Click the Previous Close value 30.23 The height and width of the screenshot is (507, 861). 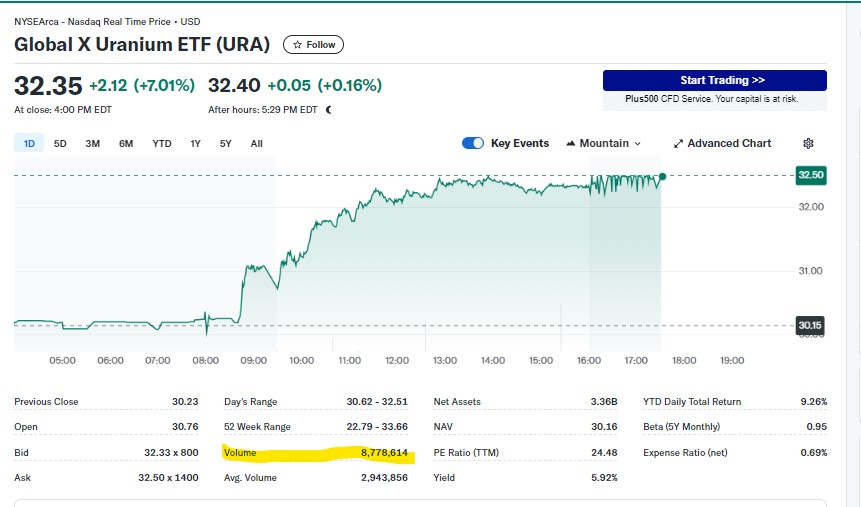[185, 402]
